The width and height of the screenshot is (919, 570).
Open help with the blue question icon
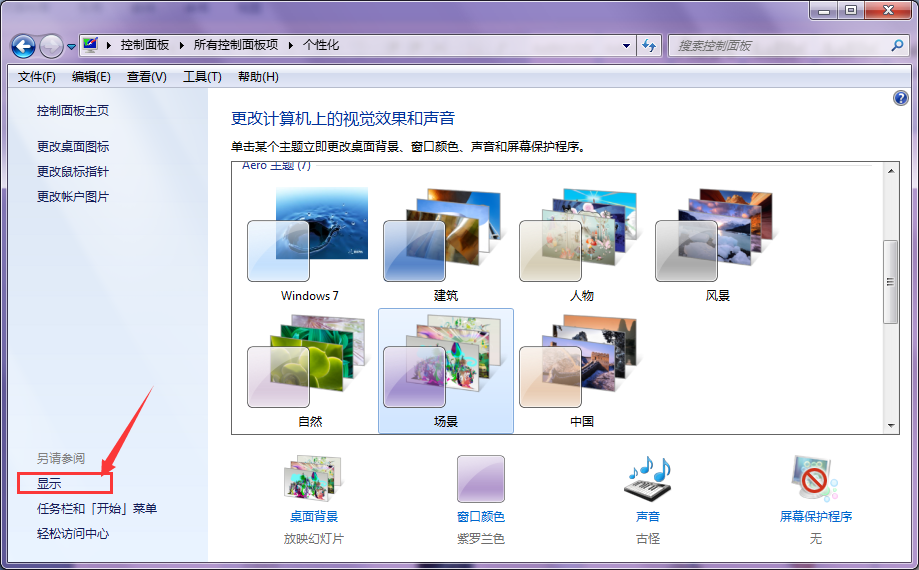click(900, 98)
